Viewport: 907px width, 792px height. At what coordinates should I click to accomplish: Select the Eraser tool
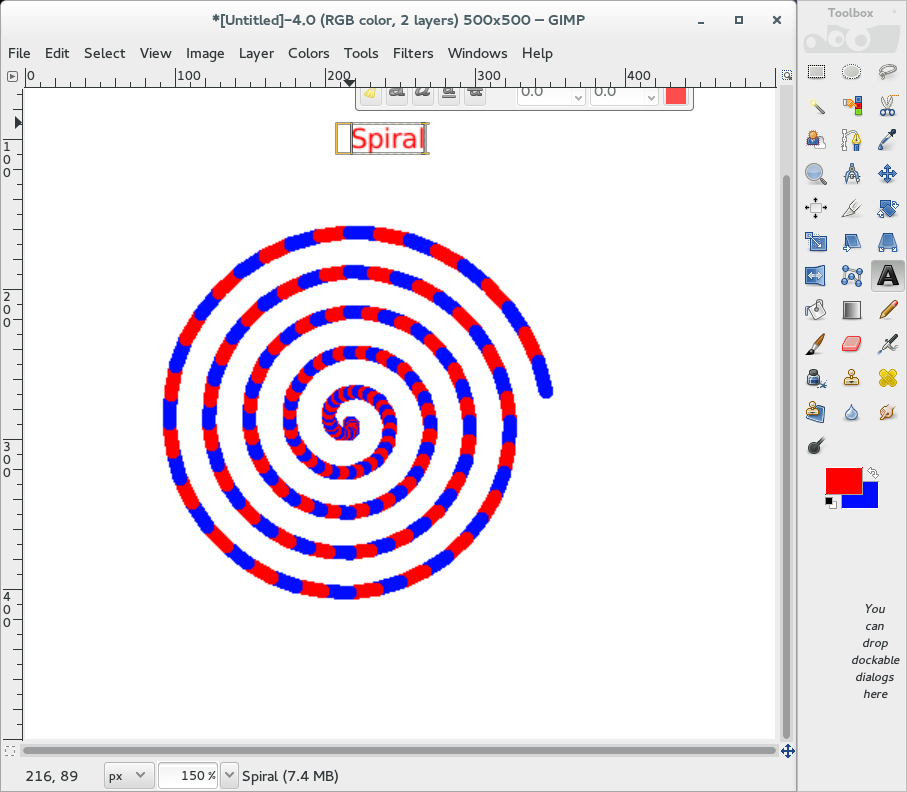click(852, 344)
